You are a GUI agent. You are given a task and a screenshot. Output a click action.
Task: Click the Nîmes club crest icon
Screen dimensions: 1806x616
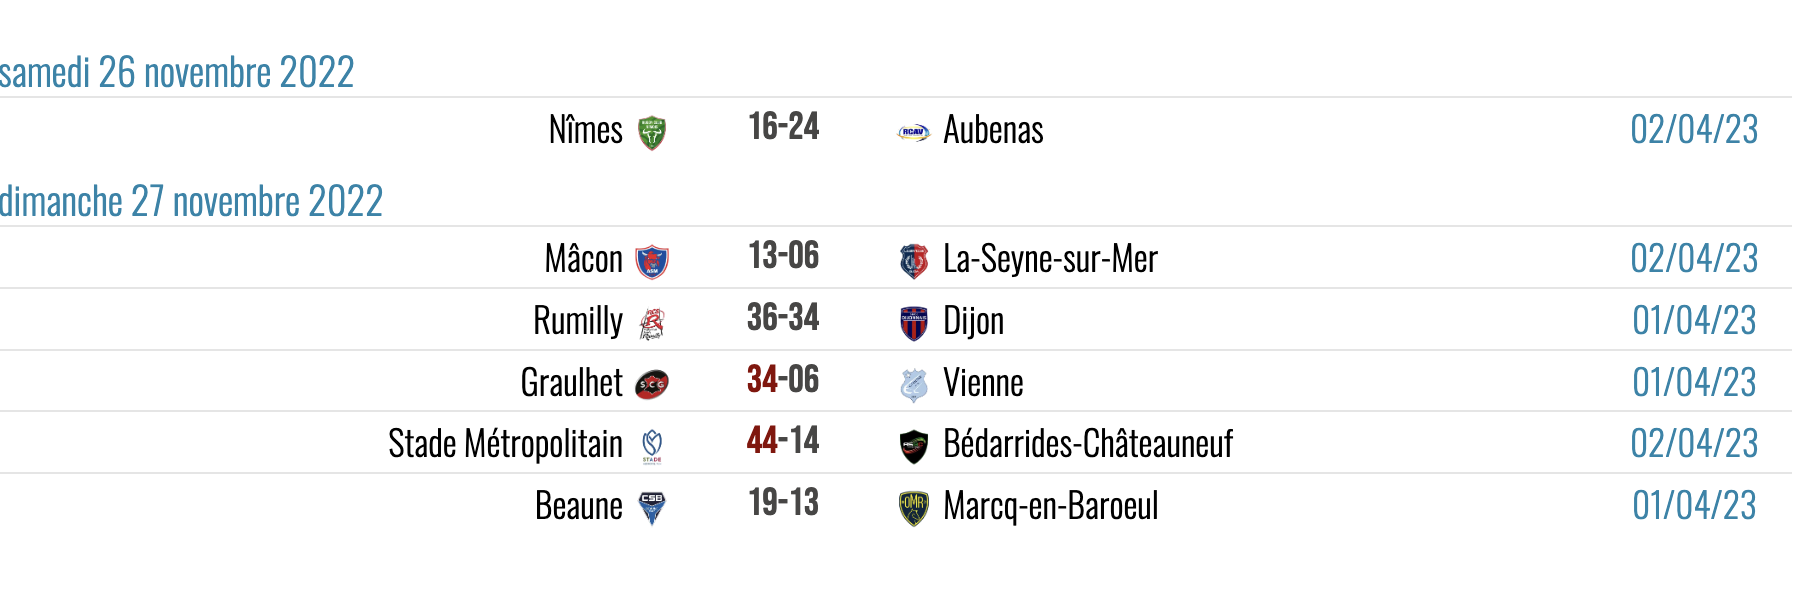pyautogui.click(x=652, y=132)
